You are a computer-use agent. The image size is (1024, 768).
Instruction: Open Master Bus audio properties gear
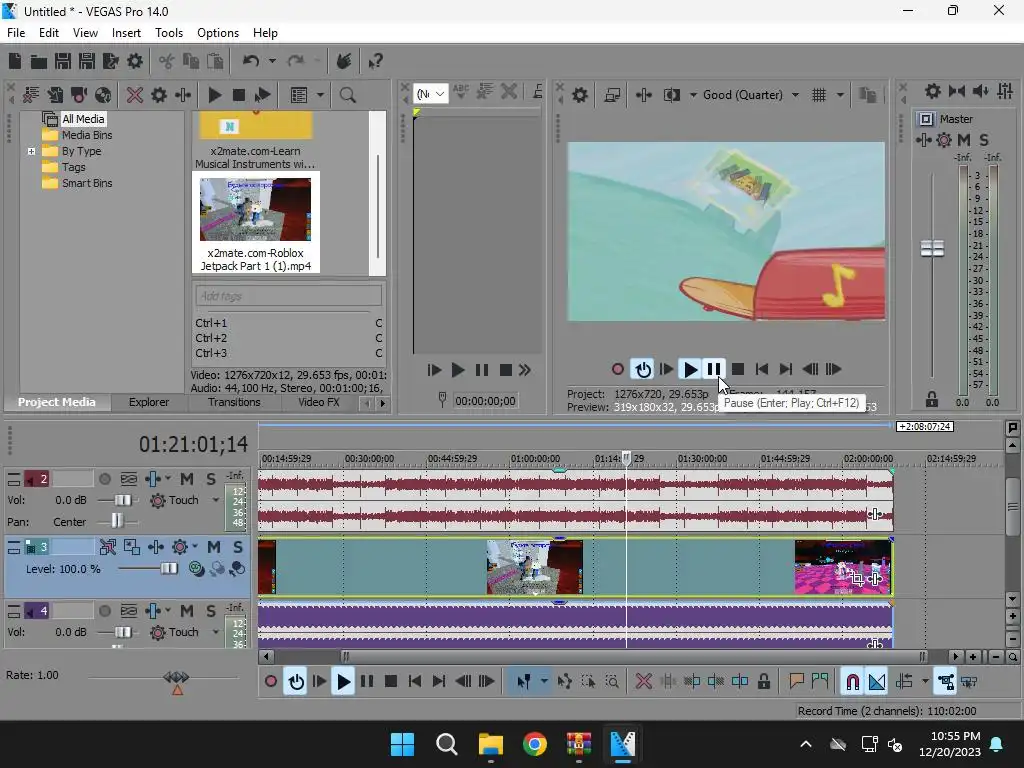coord(933,91)
